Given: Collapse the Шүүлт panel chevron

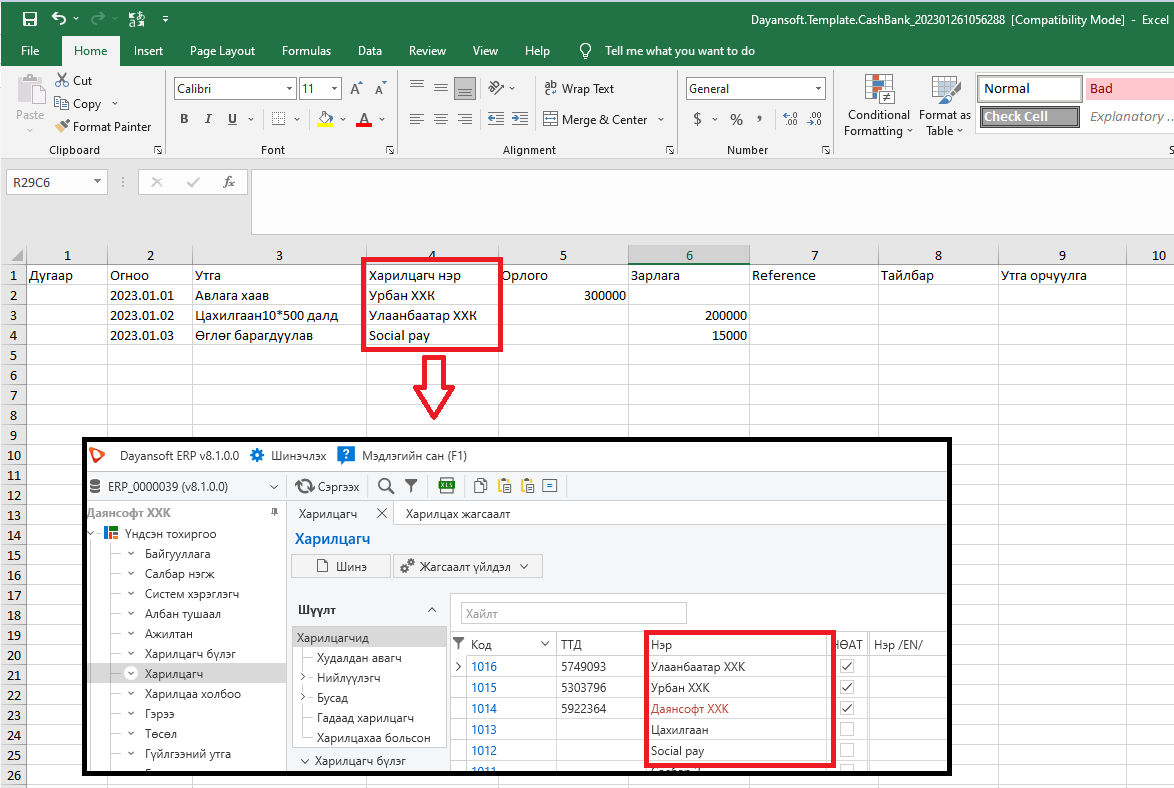Looking at the screenshot, I should (x=432, y=610).
